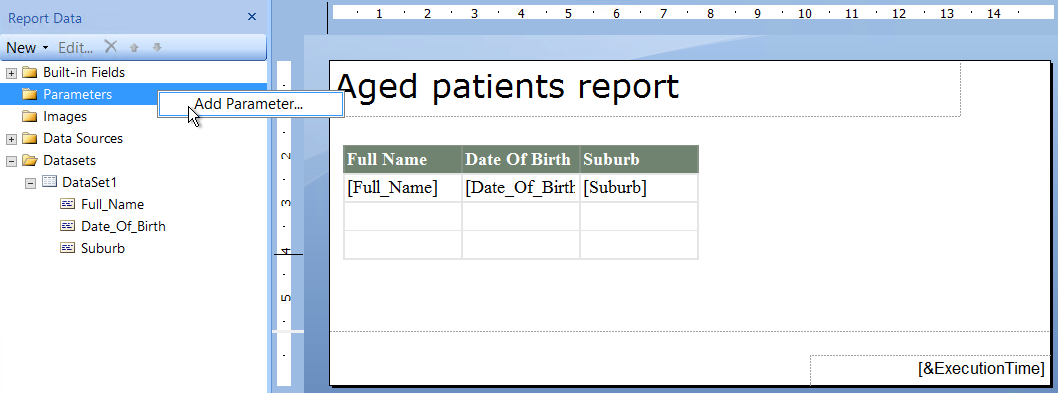This screenshot has height=393, width=1058.
Task: Click the Delete X toolbar icon
Action: (x=111, y=47)
